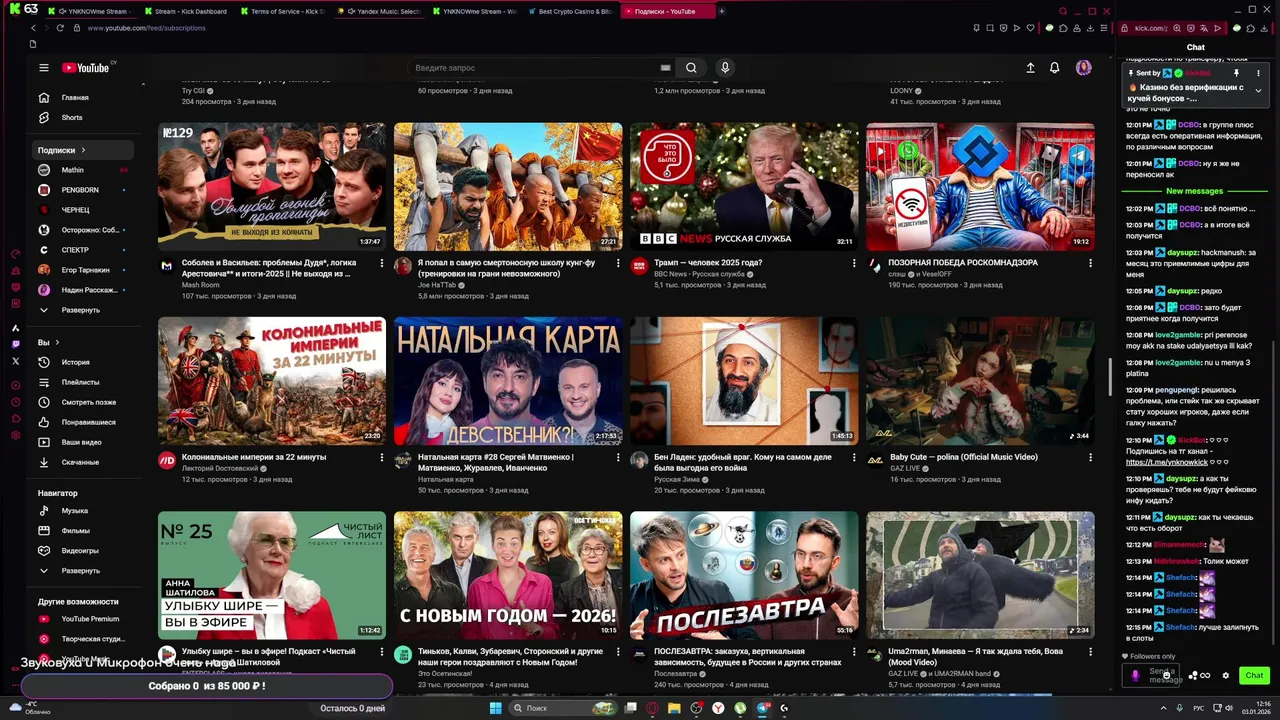Open YouTube Premium link in the sidebar
Image resolution: width=1280 pixels, height=720 pixels.
(84, 618)
